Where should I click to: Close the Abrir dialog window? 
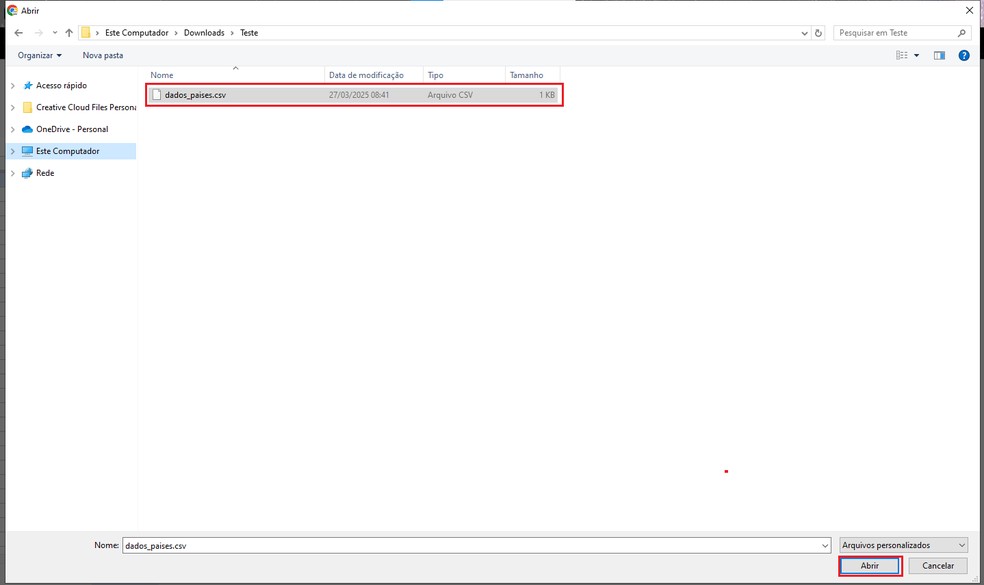969,10
